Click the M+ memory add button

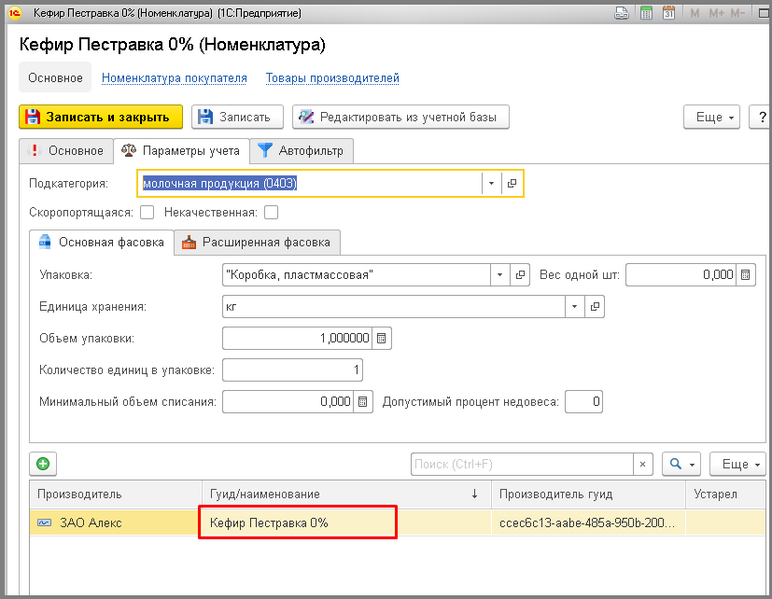tap(716, 13)
